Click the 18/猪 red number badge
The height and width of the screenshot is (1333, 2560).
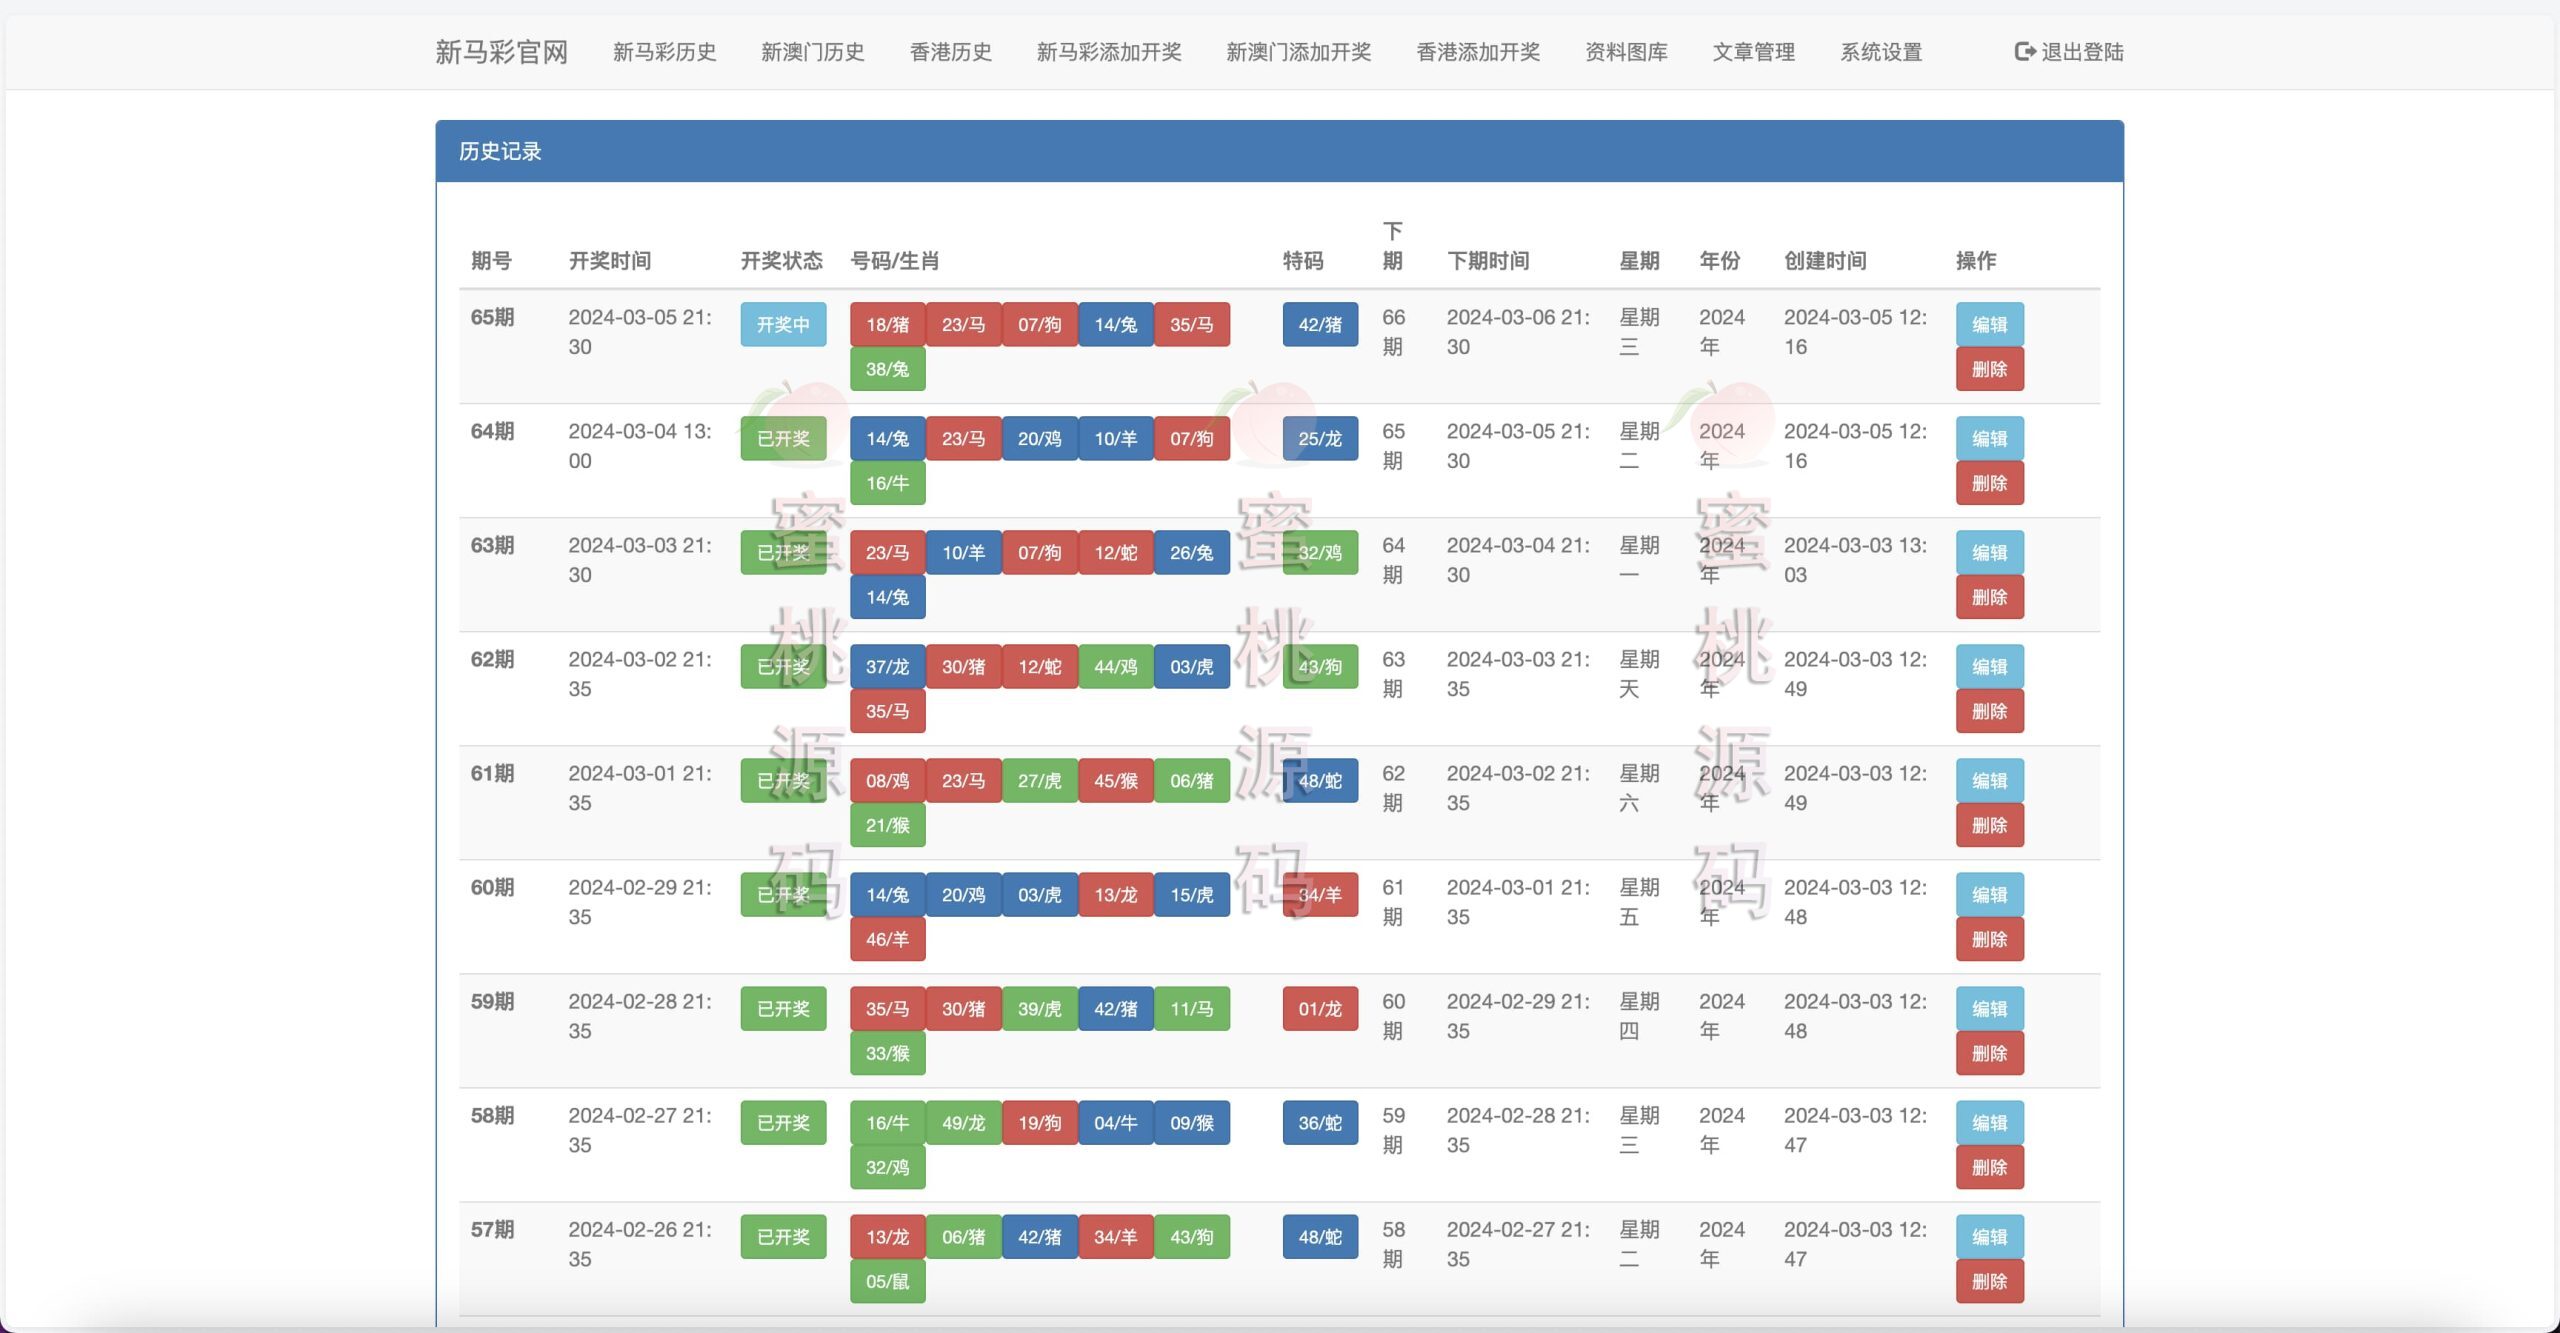[887, 325]
